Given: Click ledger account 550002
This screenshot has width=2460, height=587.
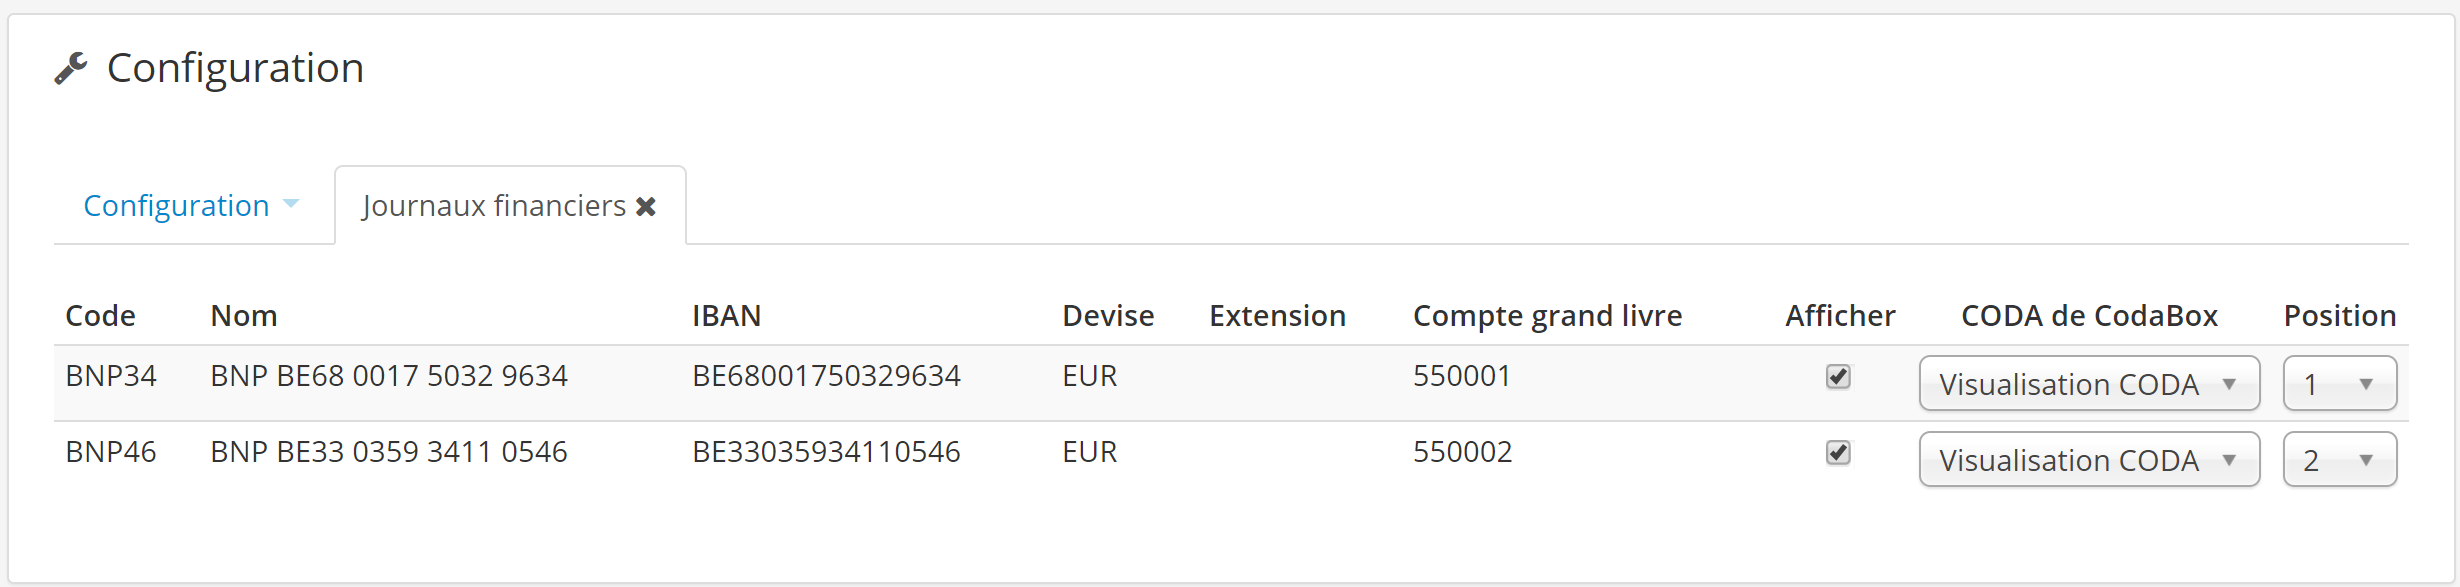Looking at the screenshot, I should click(x=1462, y=452).
